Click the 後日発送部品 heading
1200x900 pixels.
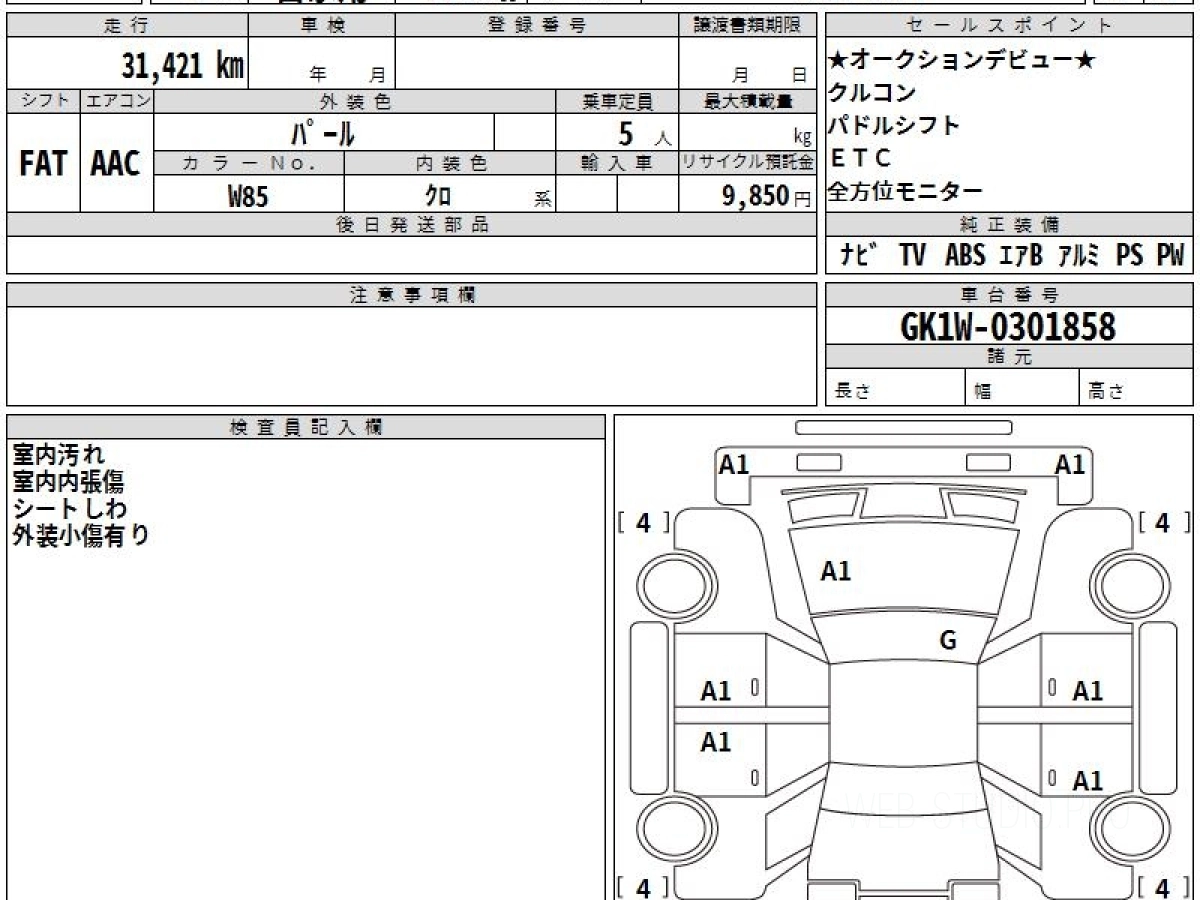tap(412, 225)
